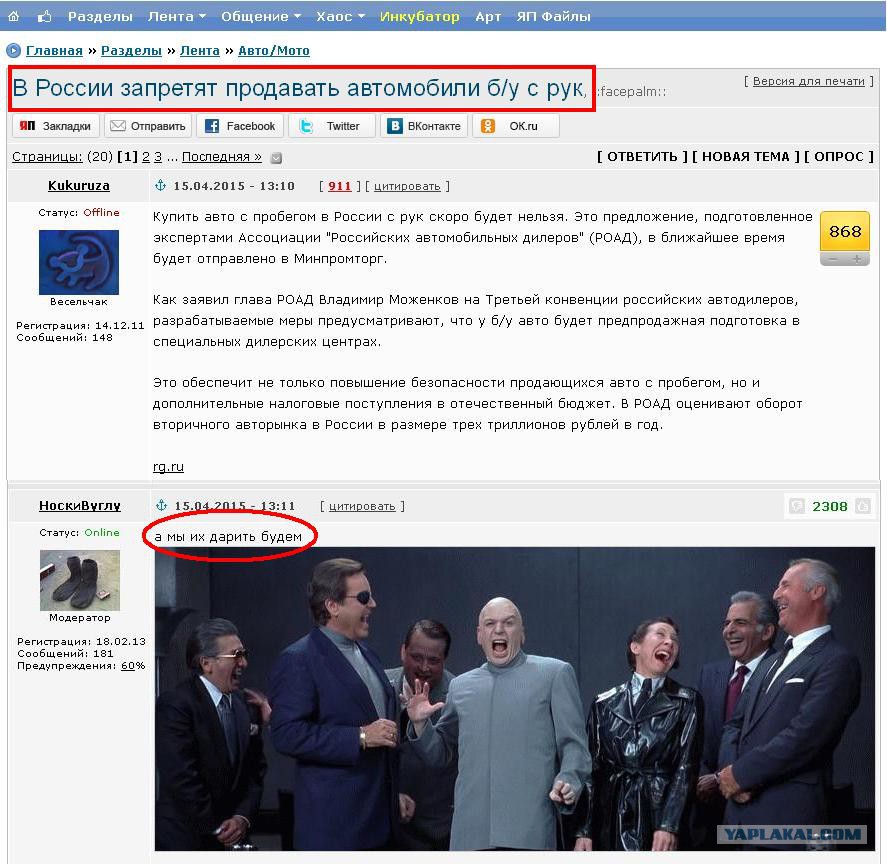Vote up Kukuruza's post with plus
Viewport: 887px width, 864px height.
point(857,259)
